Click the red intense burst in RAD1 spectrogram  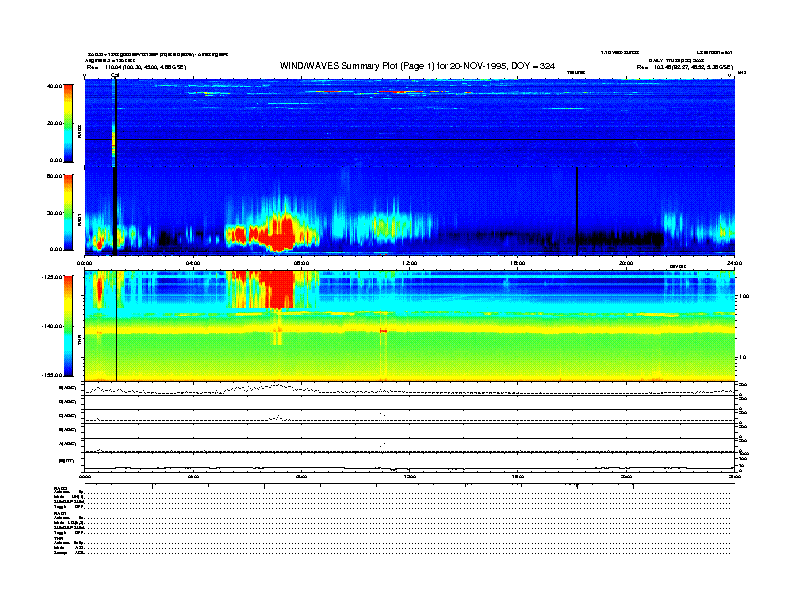275,233
